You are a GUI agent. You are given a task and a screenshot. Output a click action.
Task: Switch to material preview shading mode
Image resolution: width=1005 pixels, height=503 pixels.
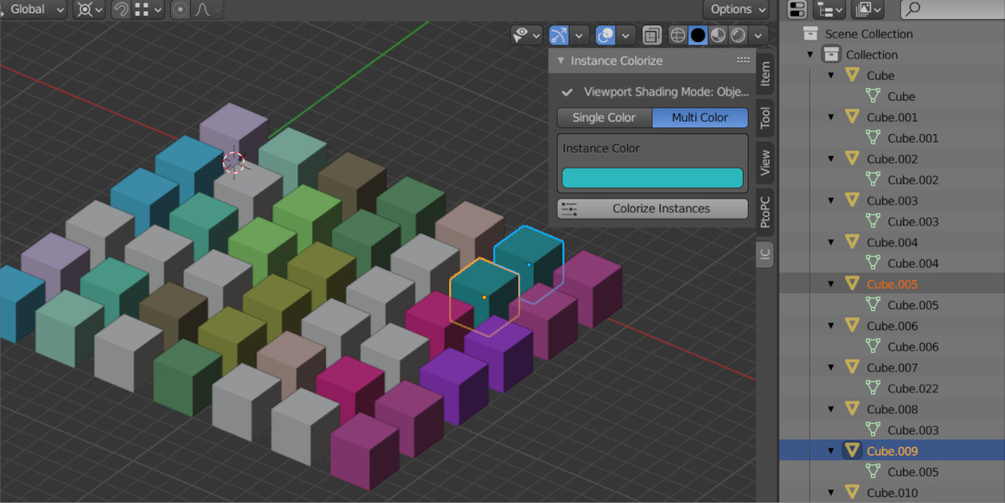[x=718, y=35]
